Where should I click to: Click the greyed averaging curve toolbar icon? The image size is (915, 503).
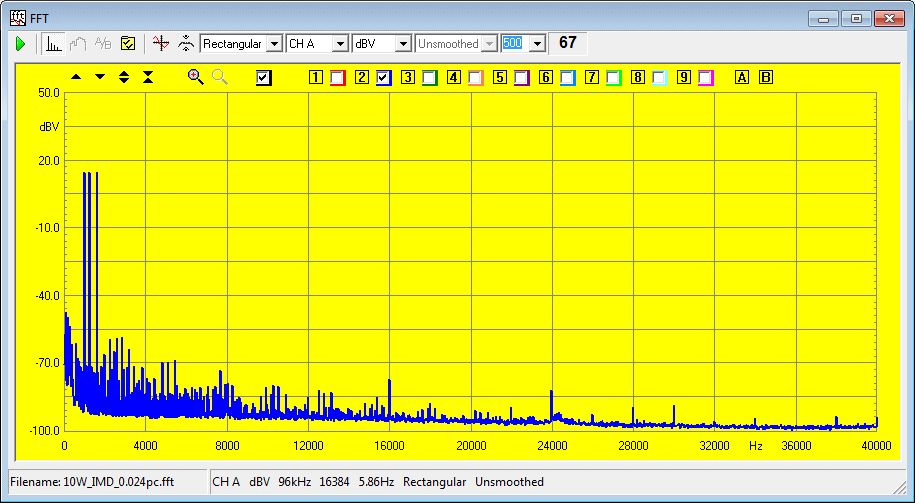pyautogui.click(x=78, y=44)
